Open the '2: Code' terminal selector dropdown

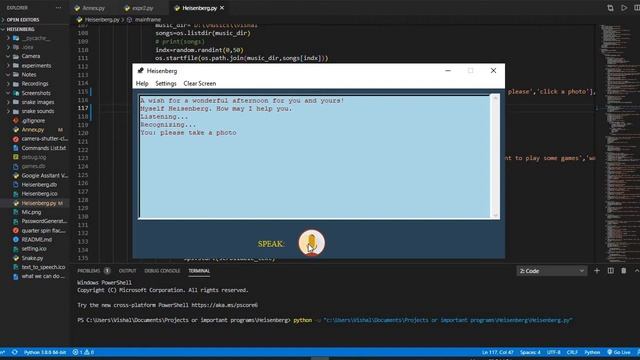coord(551,271)
